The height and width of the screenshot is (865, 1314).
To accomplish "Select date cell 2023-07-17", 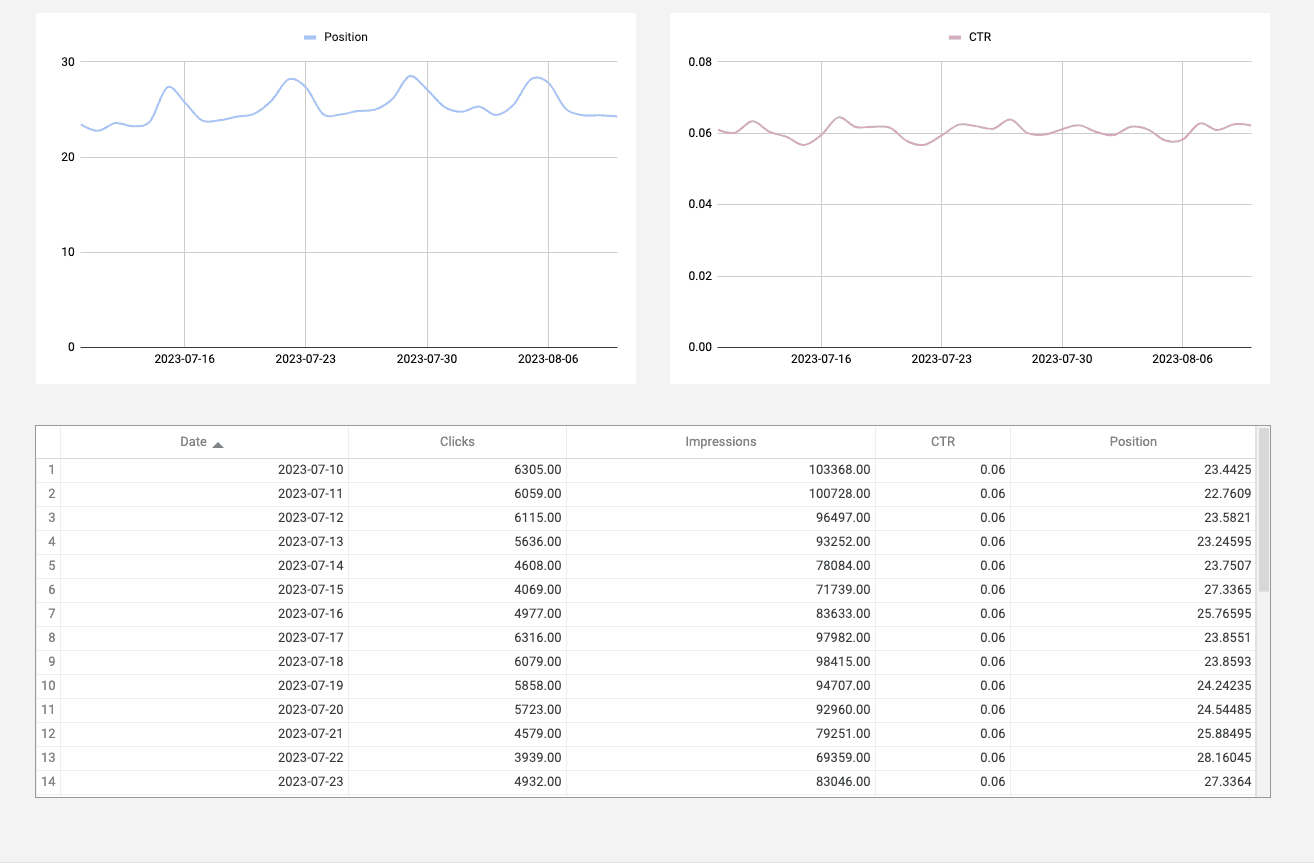I will [x=311, y=637].
